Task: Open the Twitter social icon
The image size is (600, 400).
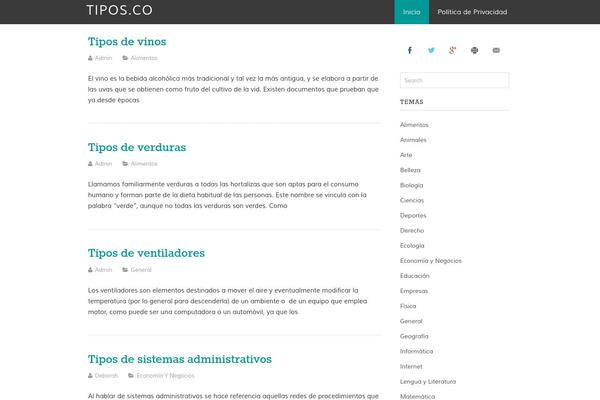Action: 431,50
